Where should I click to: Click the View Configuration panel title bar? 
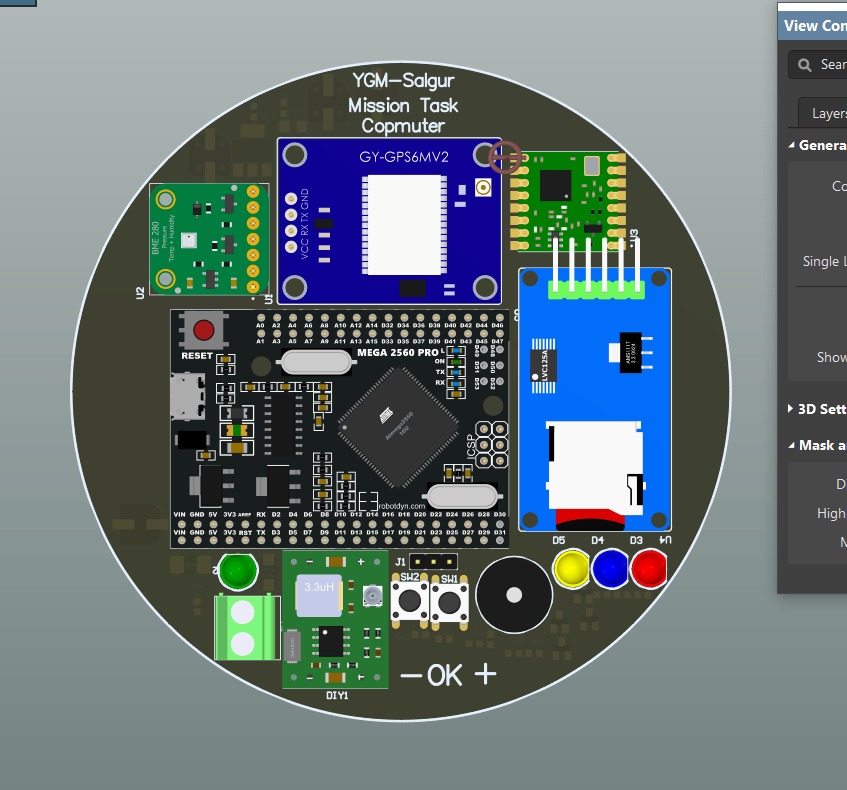[x=814, y=26]
